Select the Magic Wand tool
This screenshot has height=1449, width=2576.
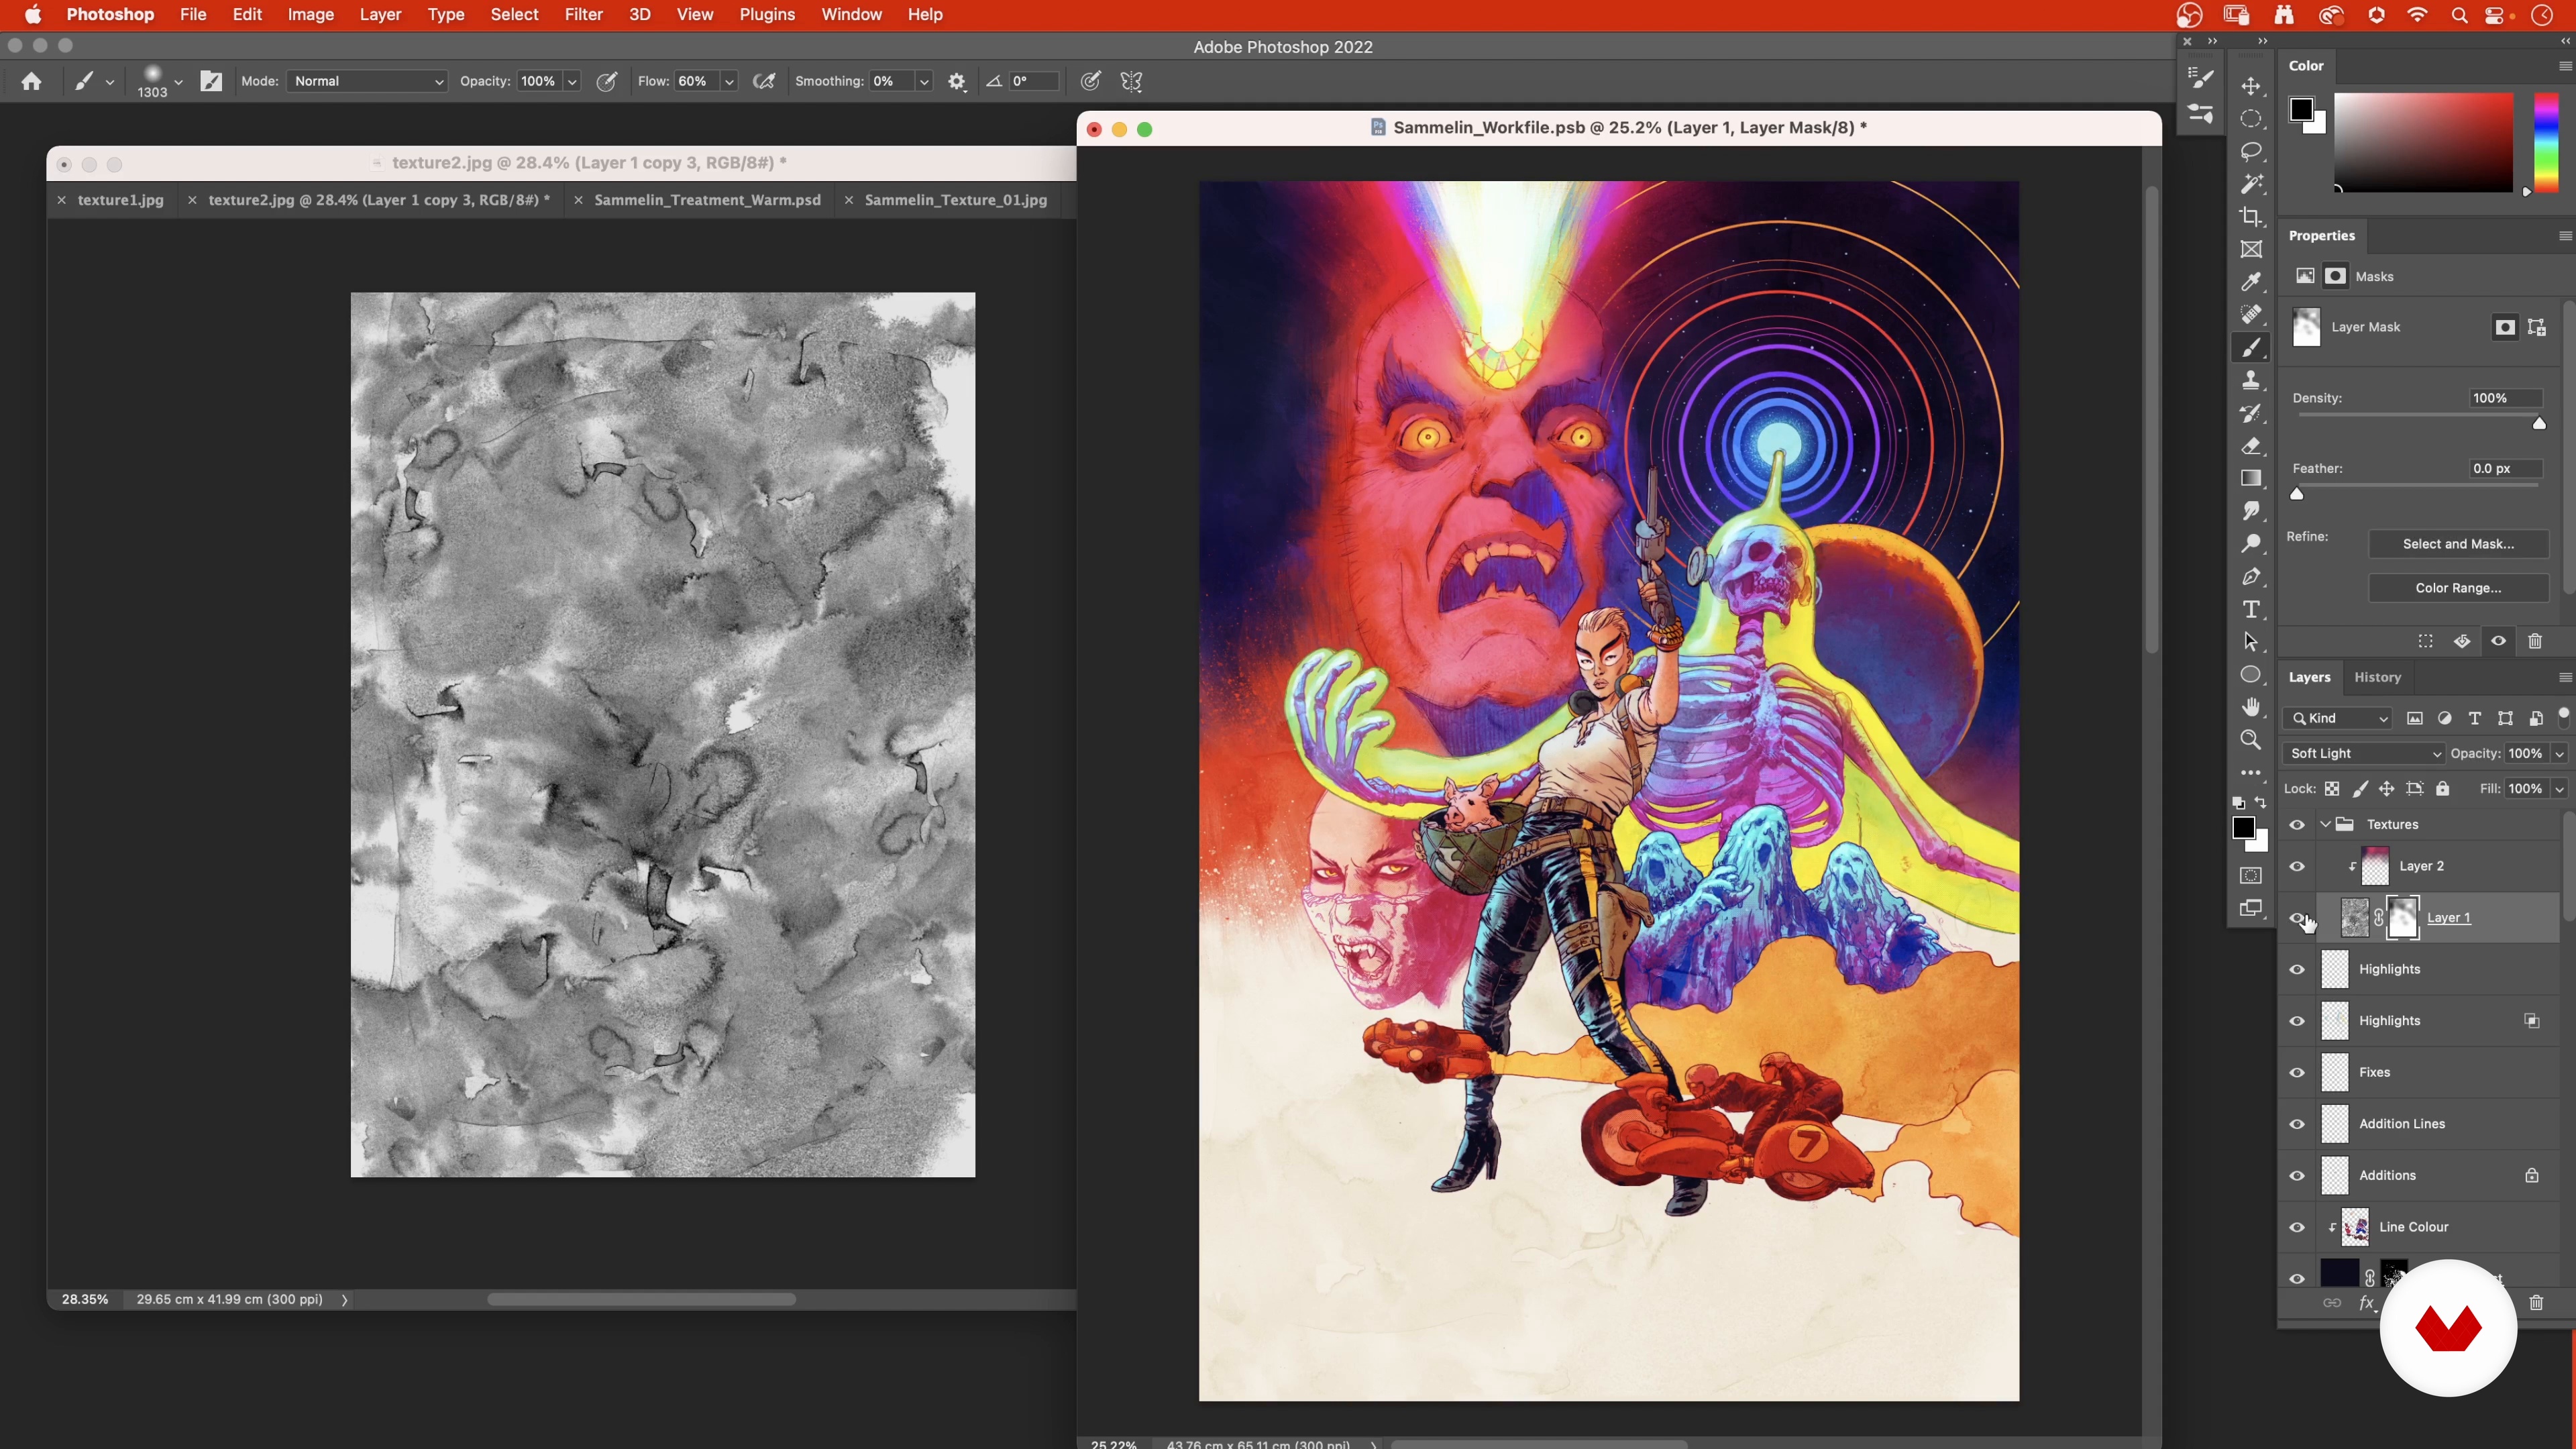tap(2251, 184)
